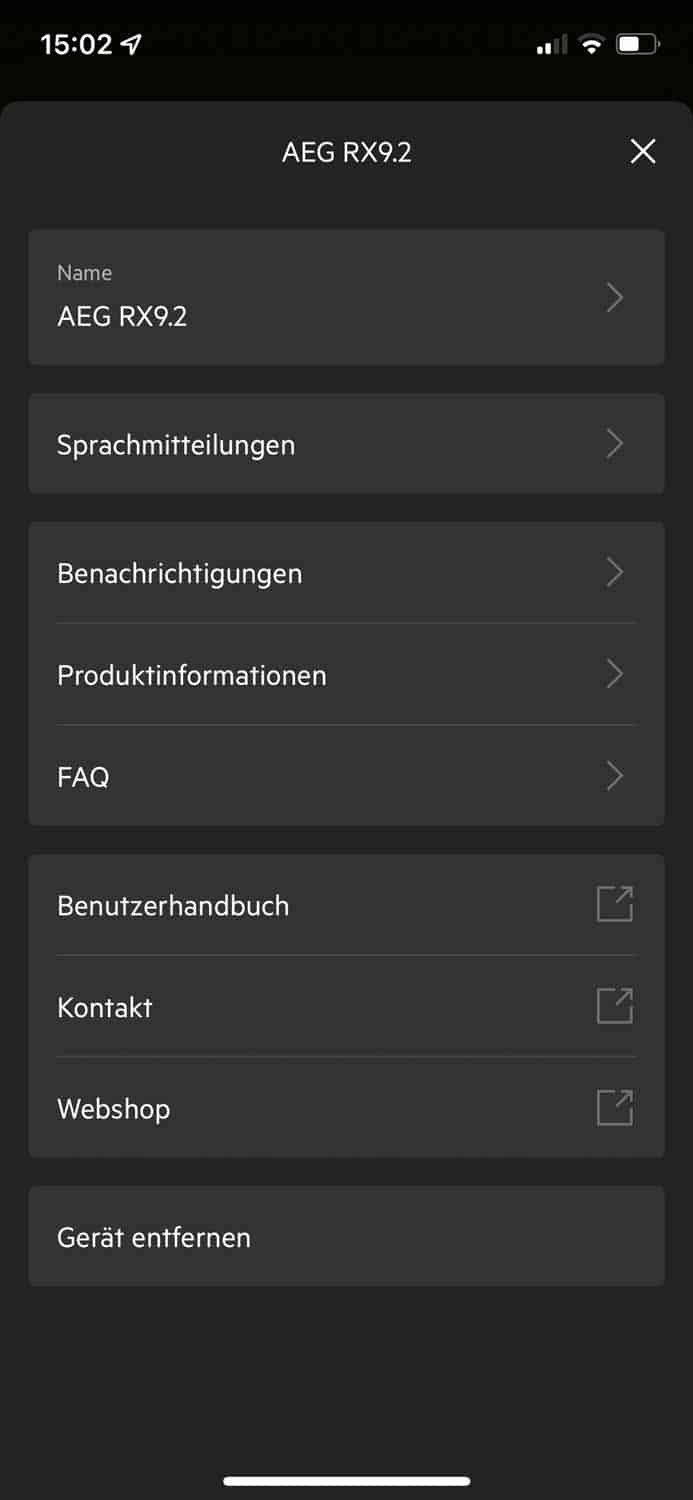The width and height of the screenshot is (693, 1500).
Task: Select the Benachrichtigungen menu item
Action: [x=180, y=573]
